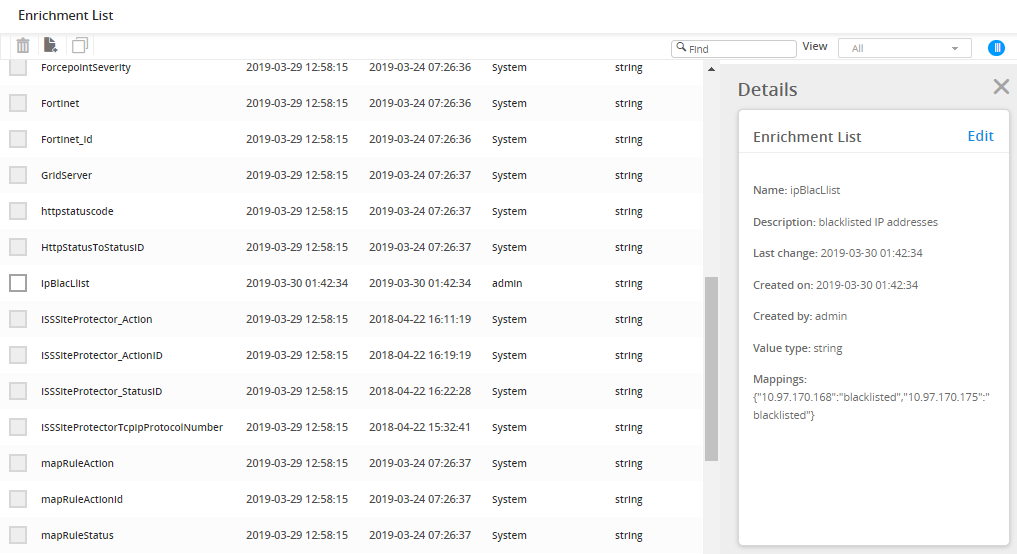Click 2018-04-22 16:22:28 creation date
The height and width of the screenshot is (554, 1017).
(x=420, y=391)
